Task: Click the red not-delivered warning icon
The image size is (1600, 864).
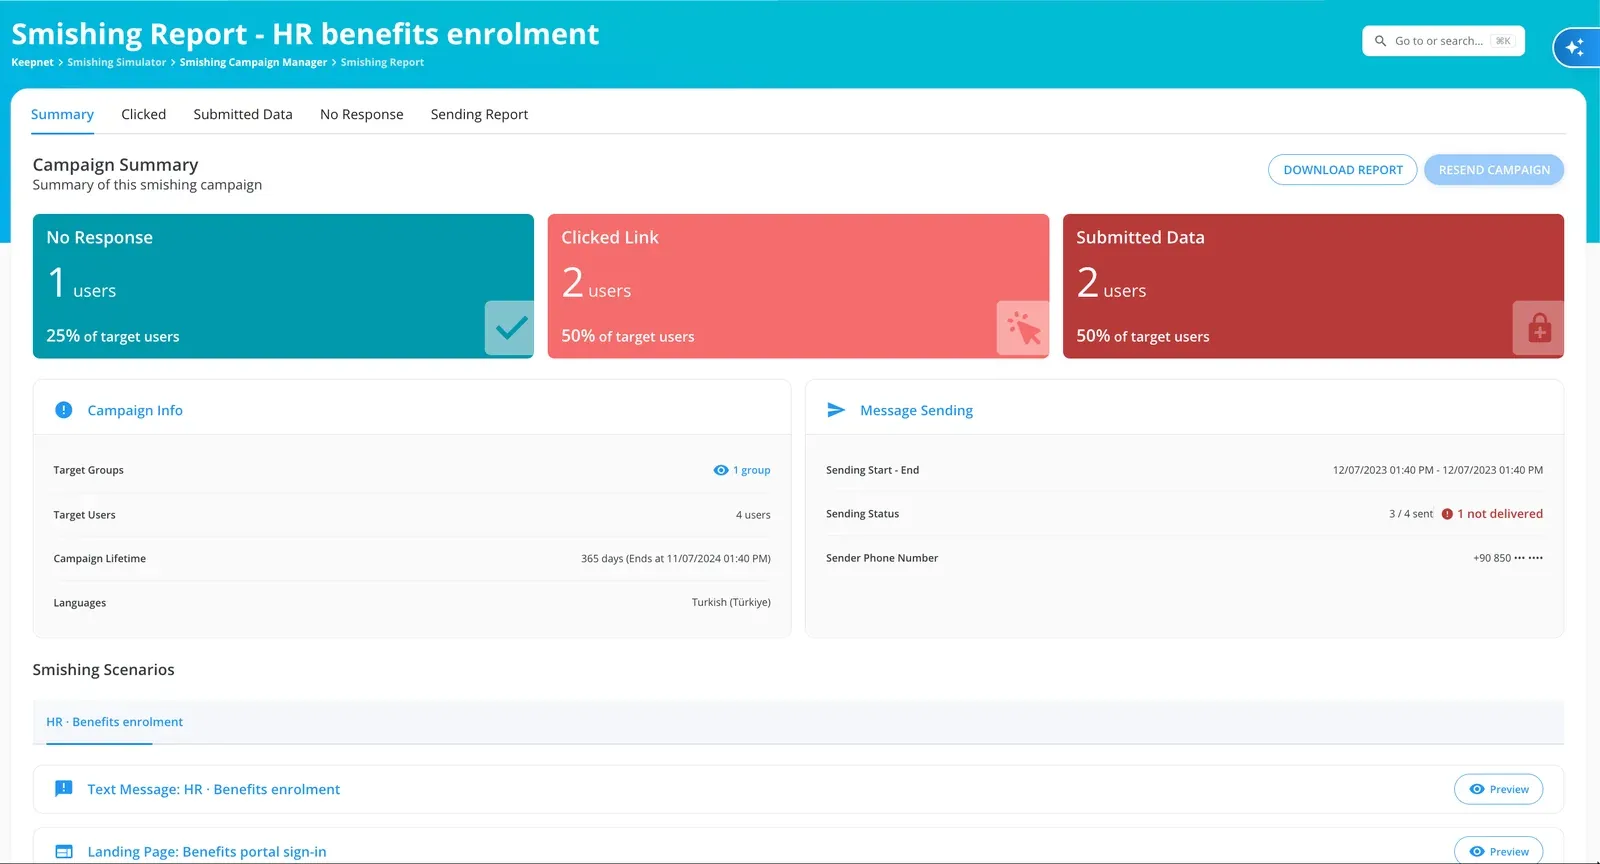Action: click(1447, 514)
